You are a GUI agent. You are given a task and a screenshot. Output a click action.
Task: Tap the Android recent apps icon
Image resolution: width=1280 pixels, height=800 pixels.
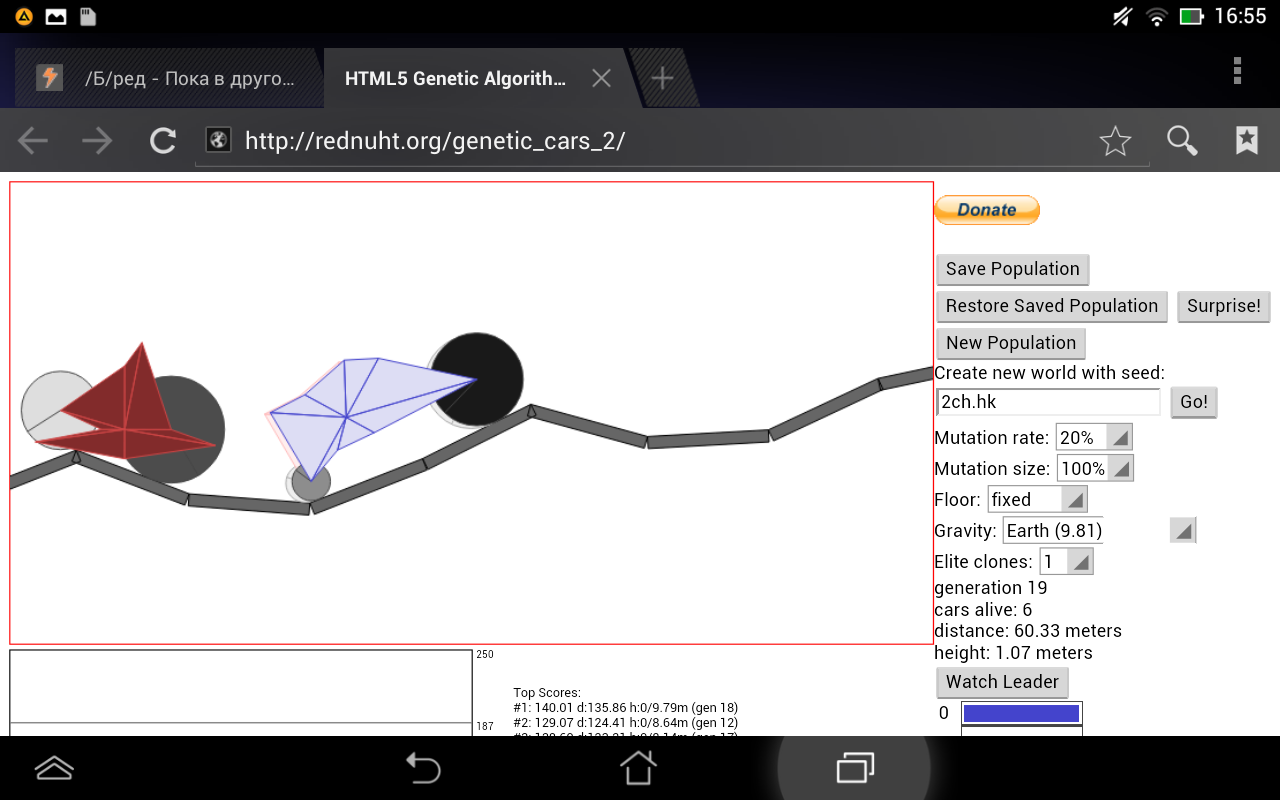[x=855, y=767]
